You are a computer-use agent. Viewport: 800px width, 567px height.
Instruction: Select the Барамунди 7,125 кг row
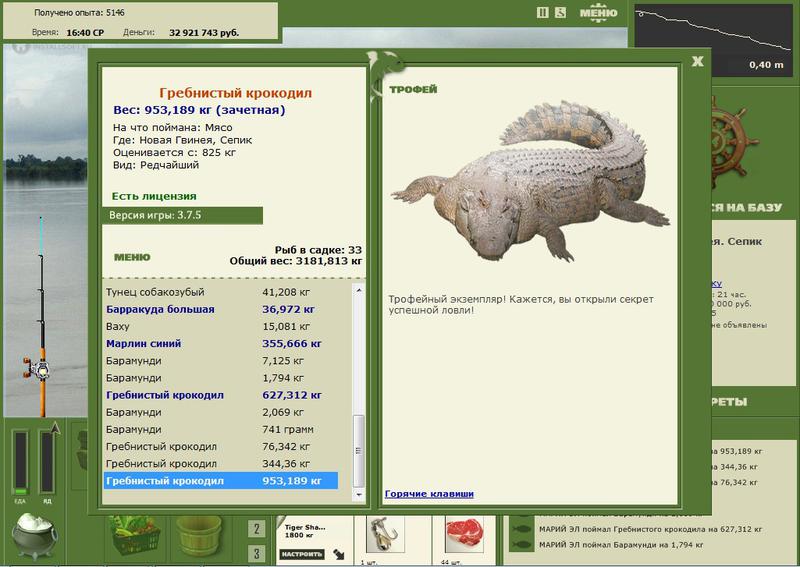(x=221, y=361)
